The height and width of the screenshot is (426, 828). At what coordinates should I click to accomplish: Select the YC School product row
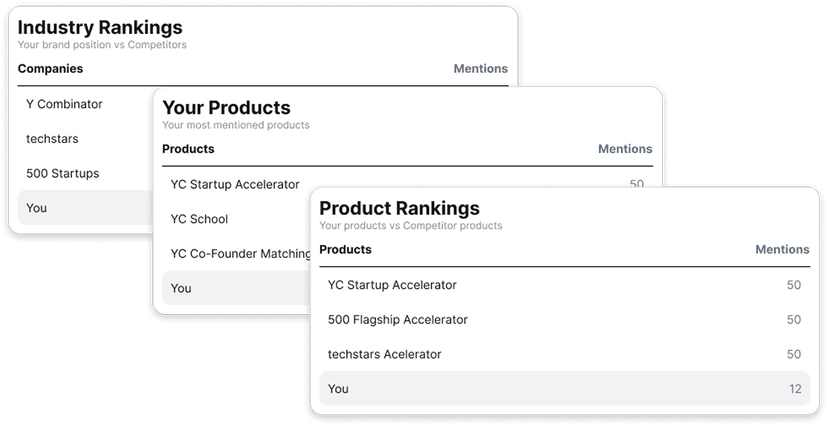point(237,219)
